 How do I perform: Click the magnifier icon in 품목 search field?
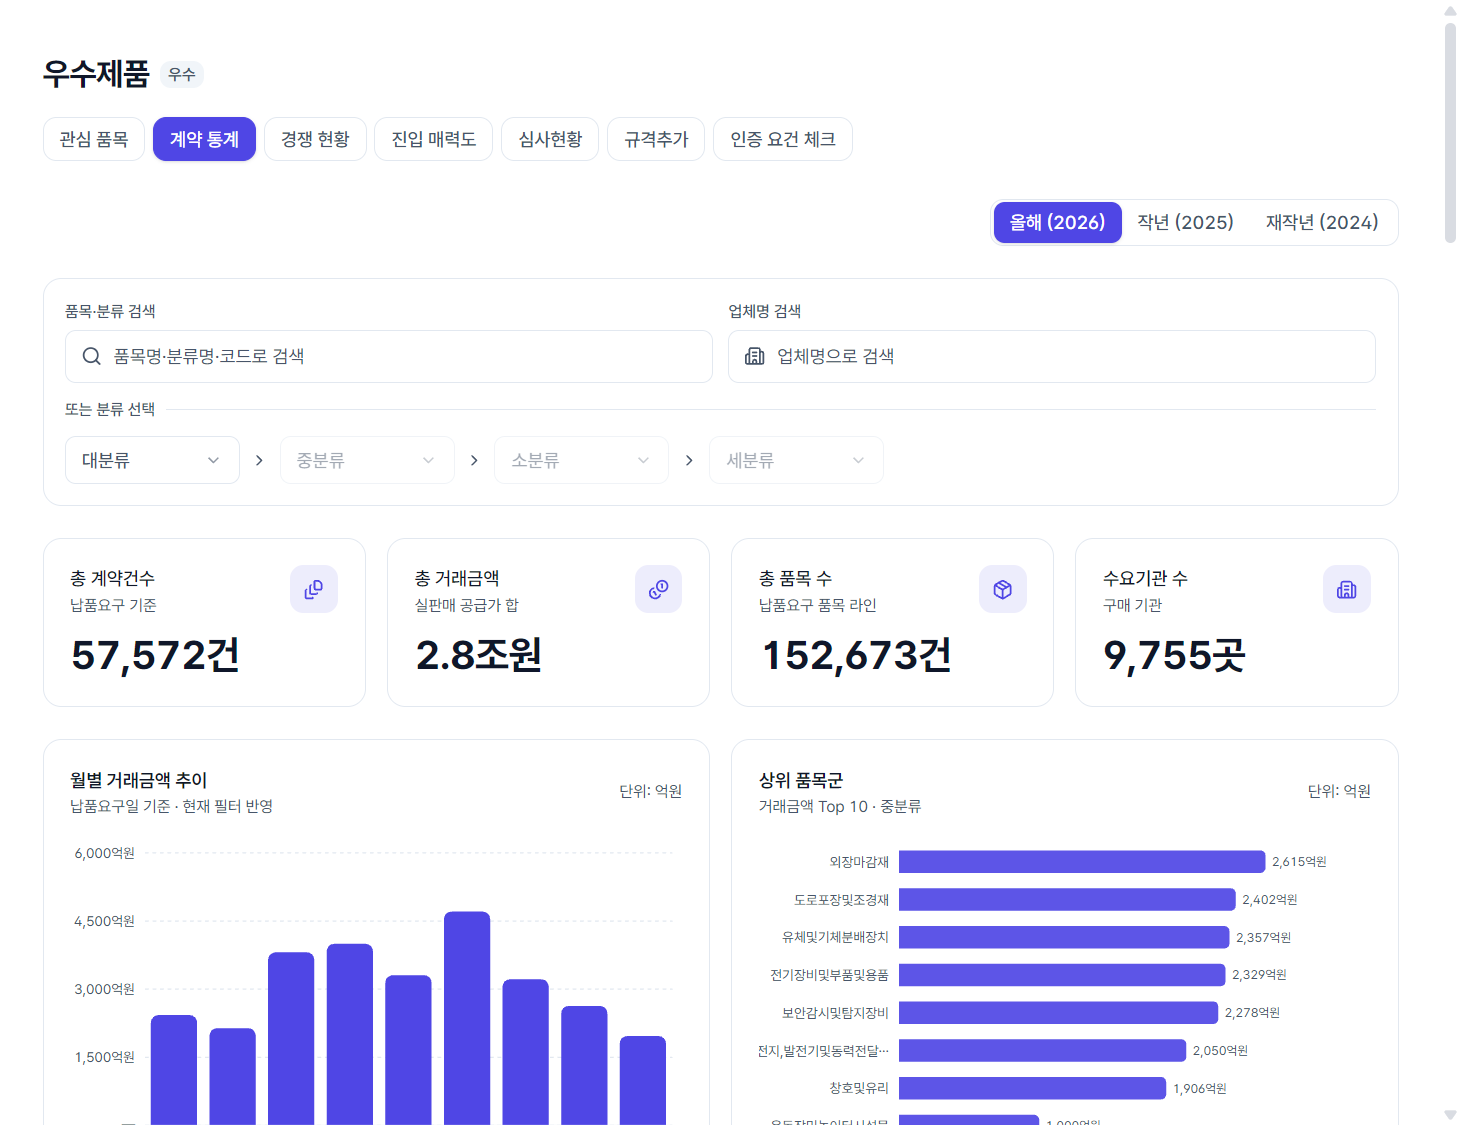coord(91,356)
